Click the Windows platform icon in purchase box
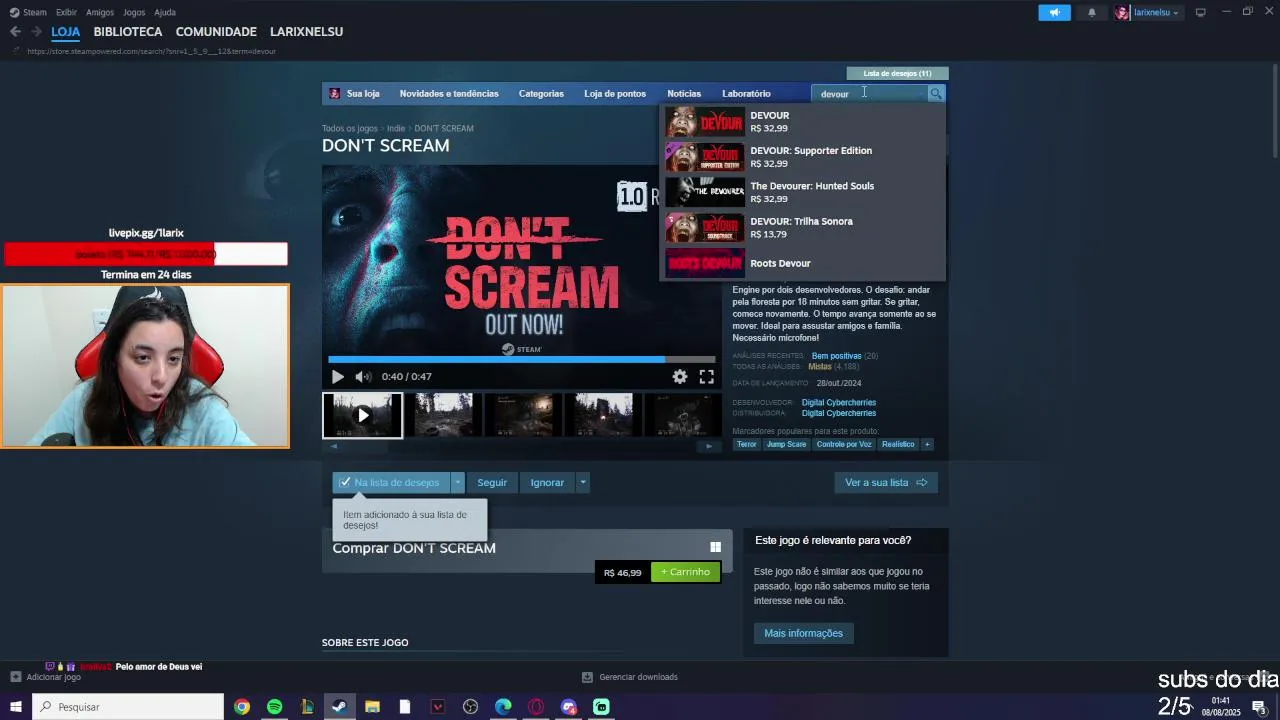 tap(715, 547)
